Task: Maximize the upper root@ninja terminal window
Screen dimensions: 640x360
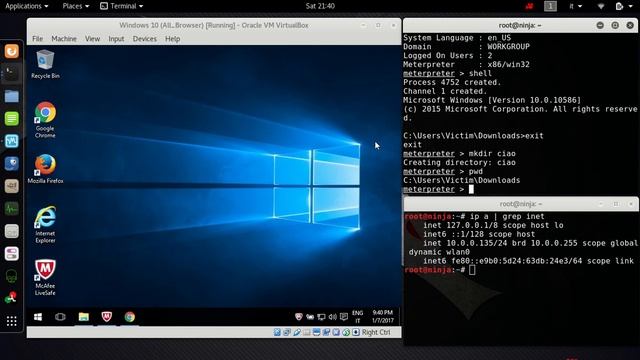Action: [615, 25]
